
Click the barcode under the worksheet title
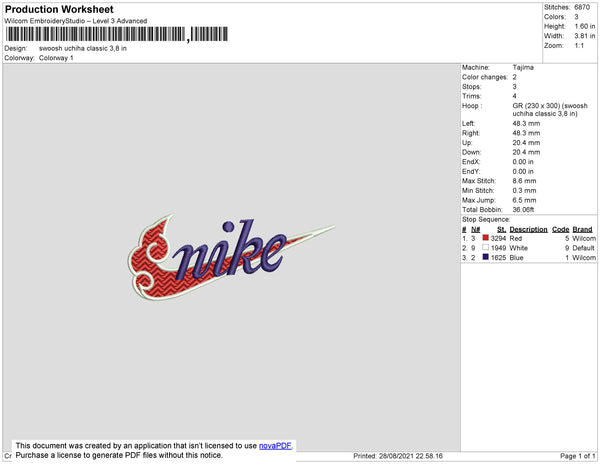[117, 34]
